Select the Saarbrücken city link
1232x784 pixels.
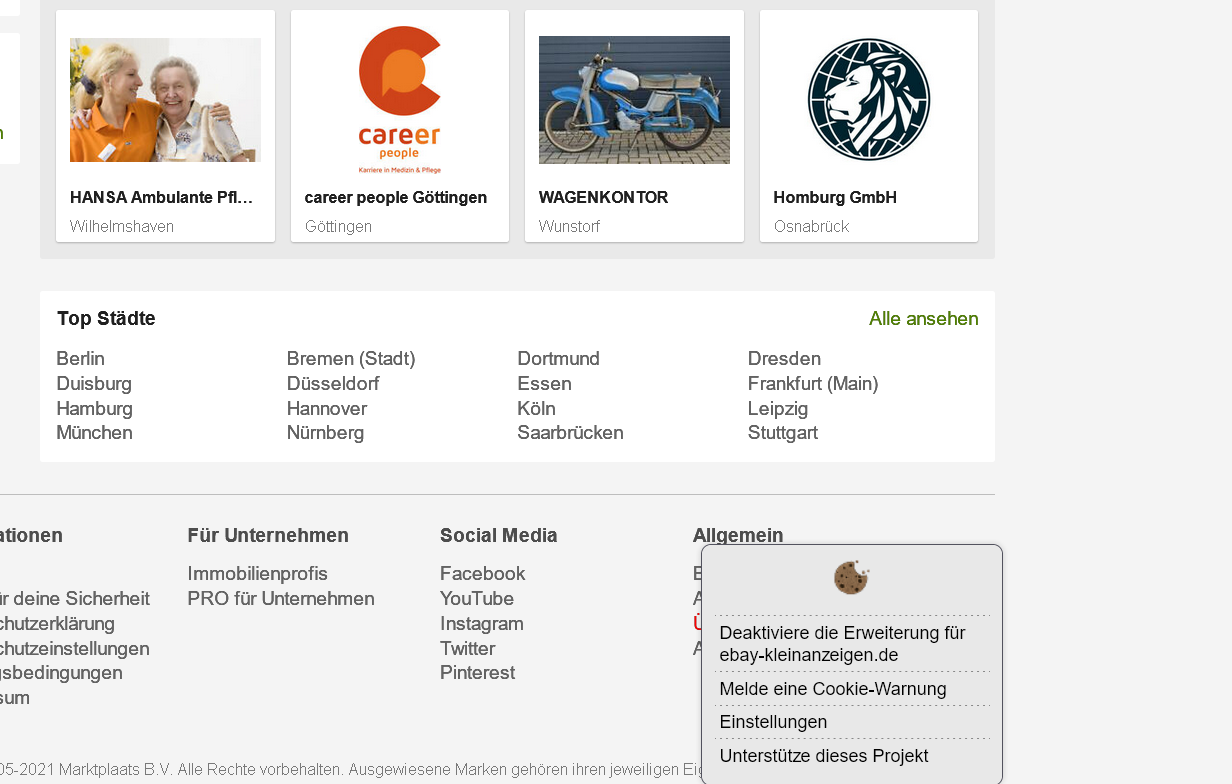click(x=570, y=433)
